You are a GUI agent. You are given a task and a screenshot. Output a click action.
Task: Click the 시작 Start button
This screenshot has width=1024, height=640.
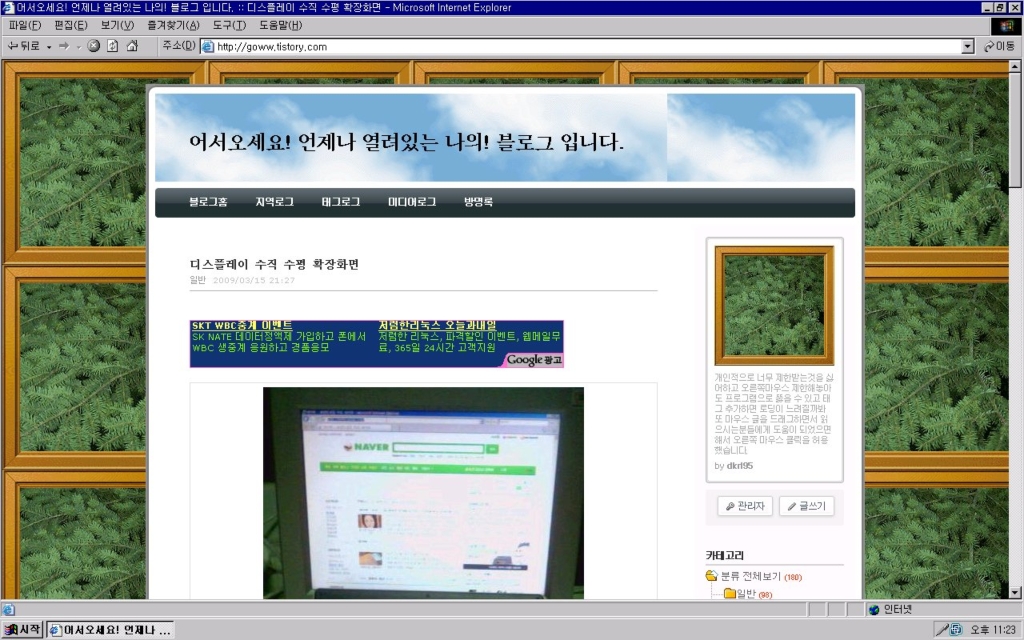[x=22, y=630]
